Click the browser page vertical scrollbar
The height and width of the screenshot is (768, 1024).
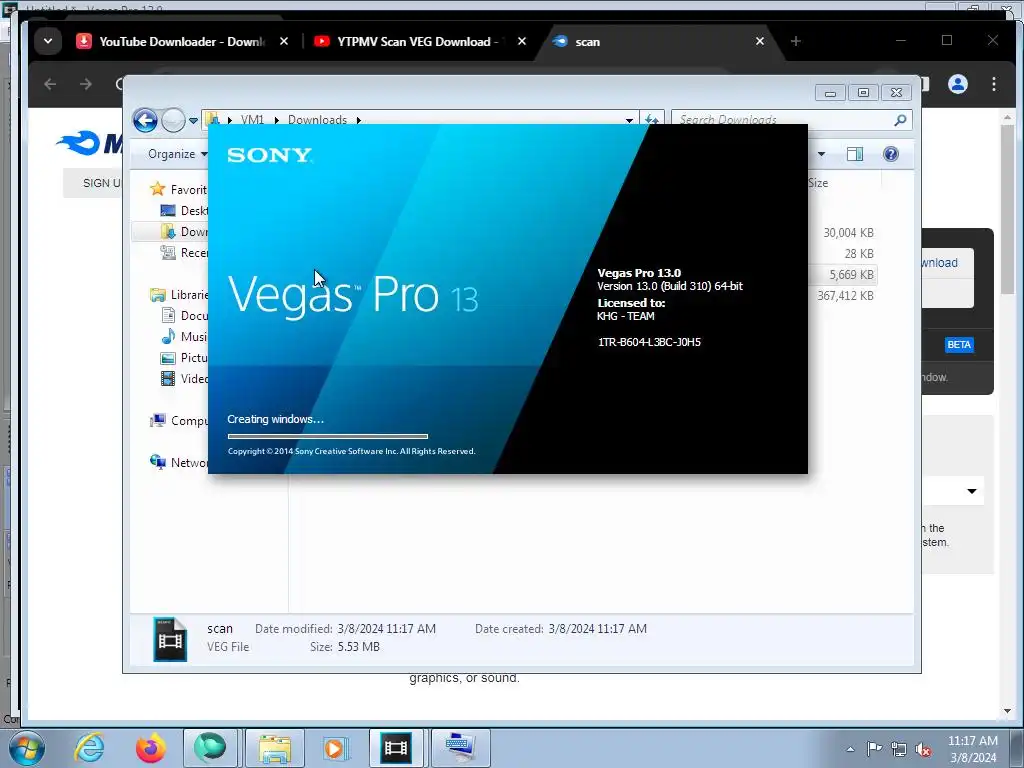tap(1007, 209)
